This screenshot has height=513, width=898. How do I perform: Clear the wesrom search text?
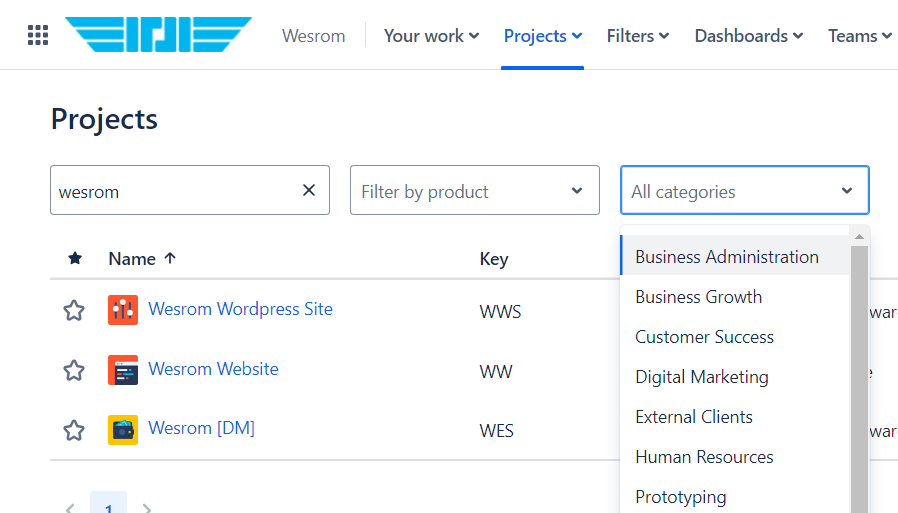(309, 190)
